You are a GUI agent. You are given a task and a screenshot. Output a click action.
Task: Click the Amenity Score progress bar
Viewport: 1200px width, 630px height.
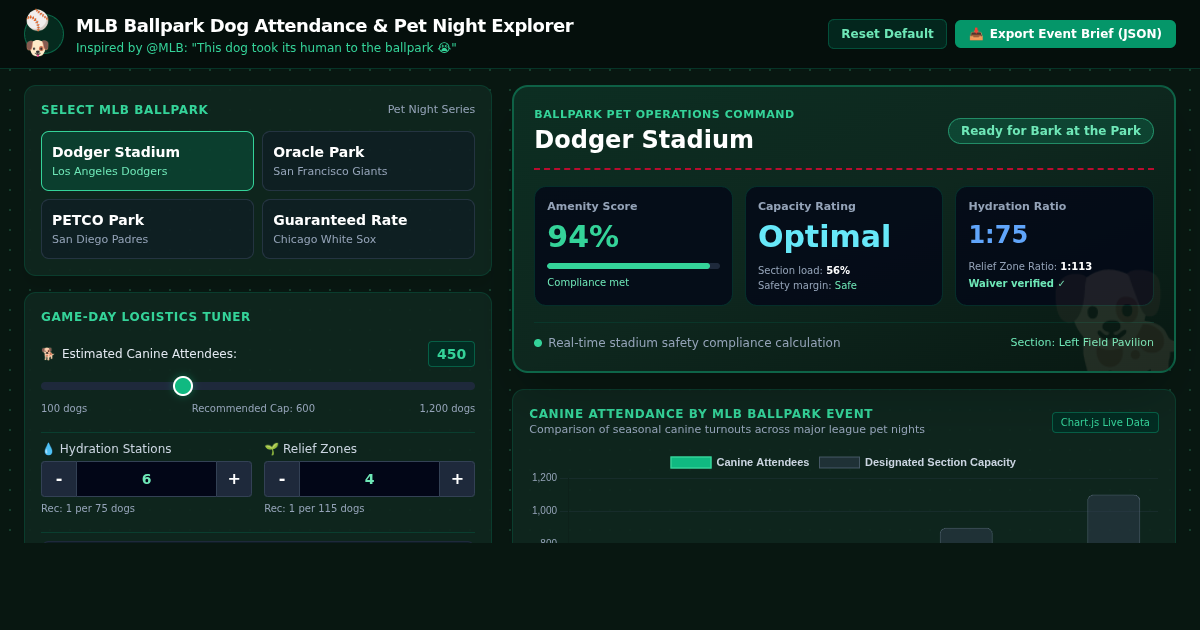click(633, 266)
